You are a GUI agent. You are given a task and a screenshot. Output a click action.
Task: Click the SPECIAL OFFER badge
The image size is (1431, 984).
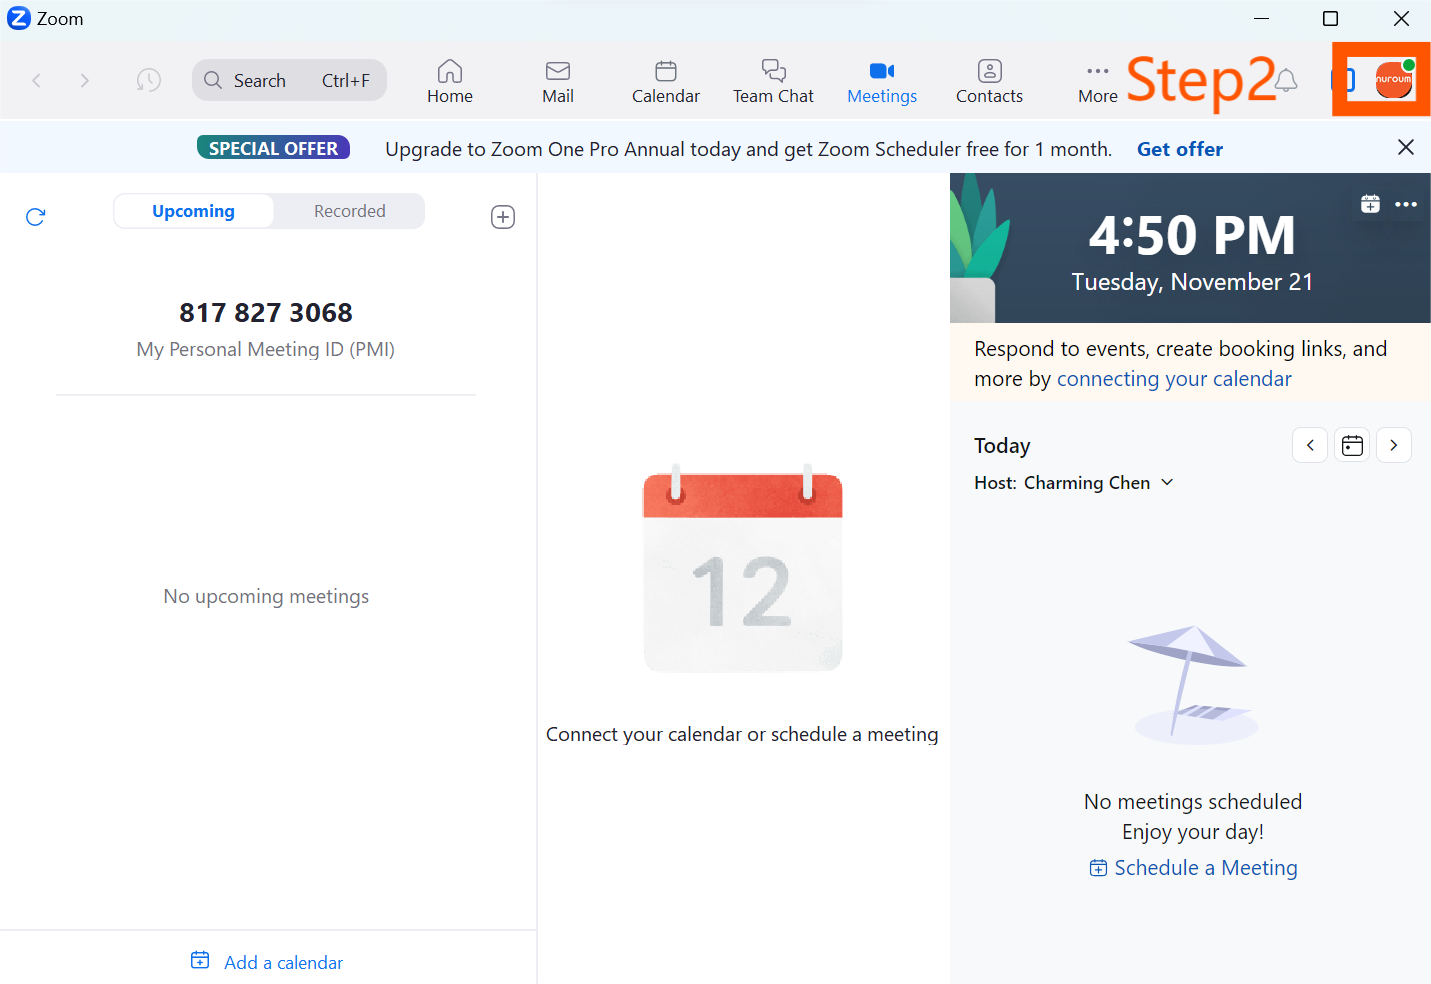point(273,148)
